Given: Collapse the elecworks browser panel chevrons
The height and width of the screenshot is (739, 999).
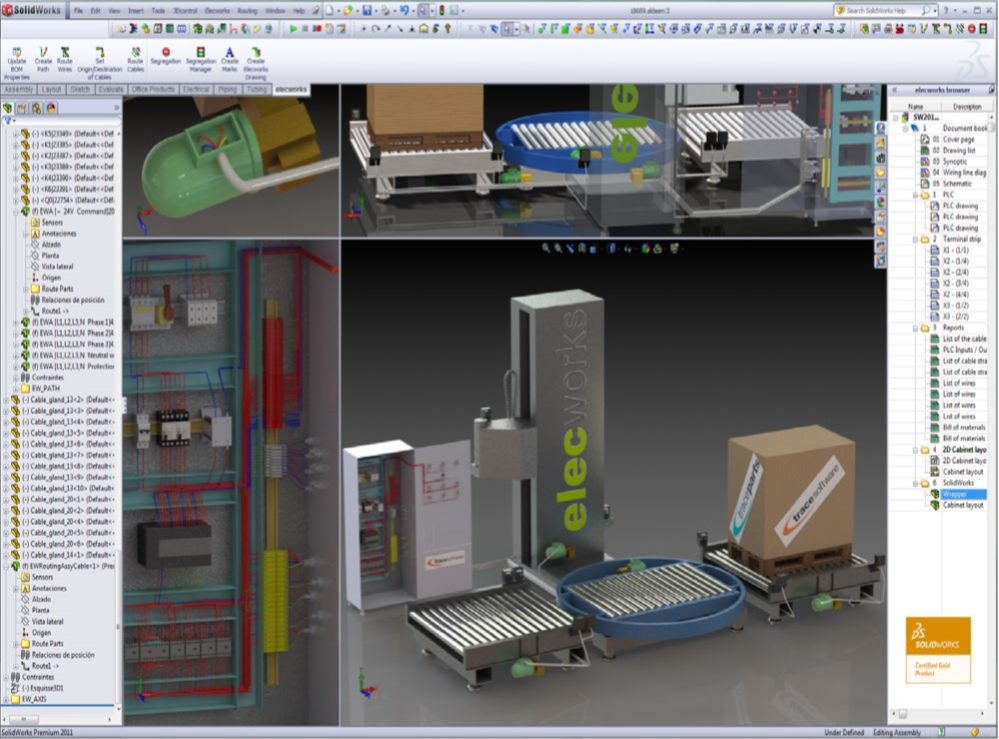Looking at the screenshot, I should pyautogui.click(x=895, y=90).
